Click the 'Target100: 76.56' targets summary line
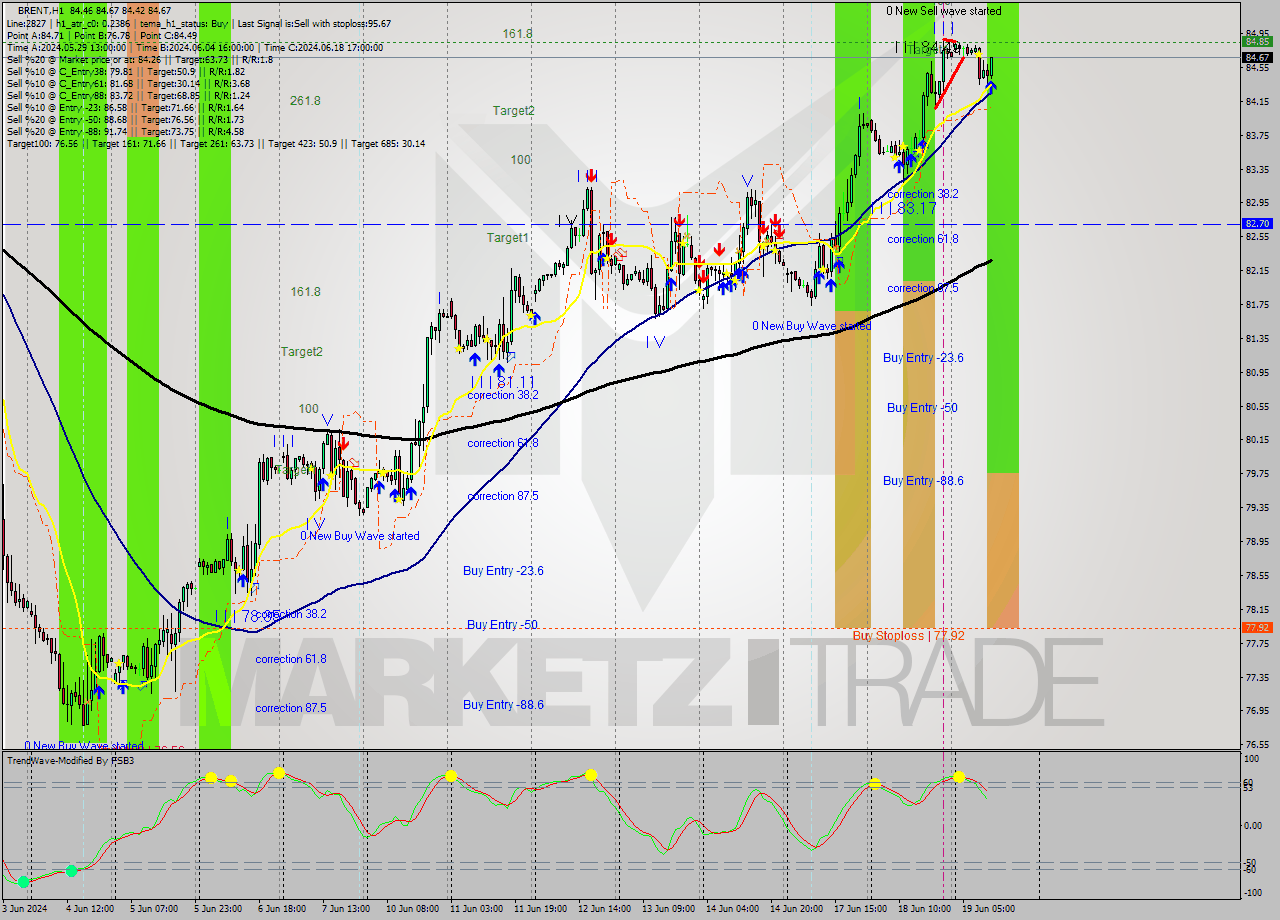 tap(215, 143)
